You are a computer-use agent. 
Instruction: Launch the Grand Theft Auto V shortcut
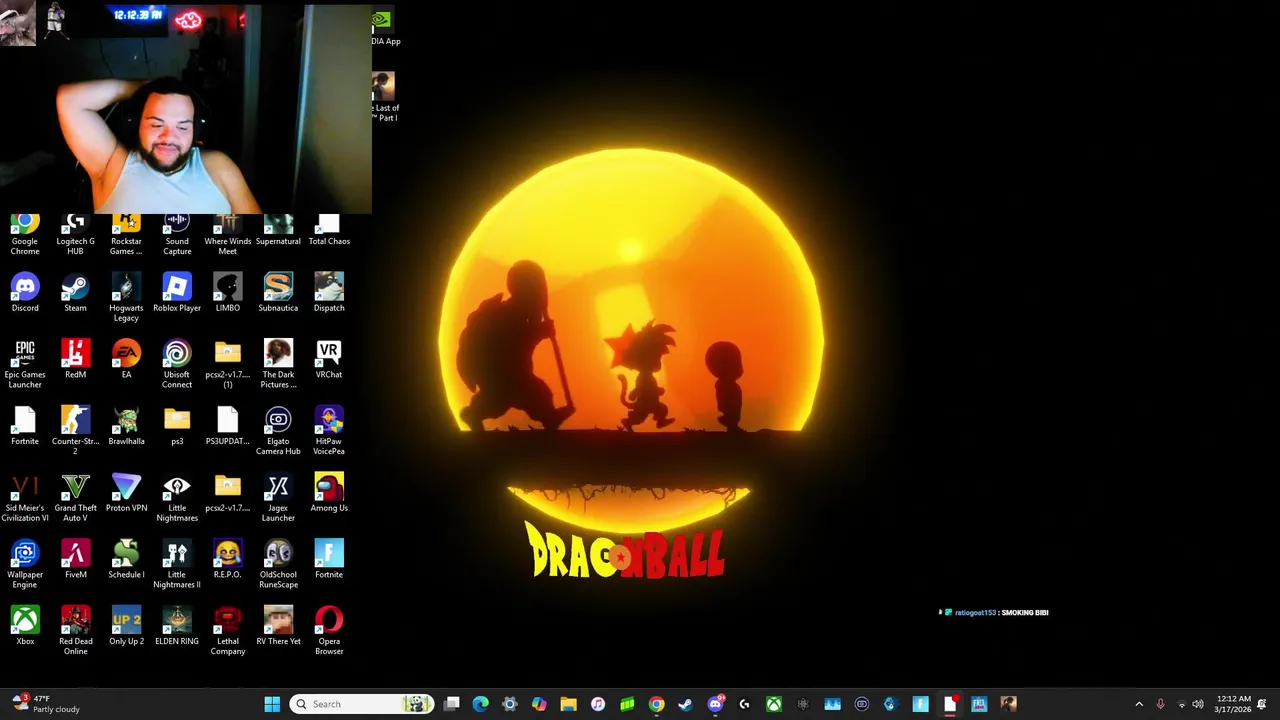click(x=75, y=498)
